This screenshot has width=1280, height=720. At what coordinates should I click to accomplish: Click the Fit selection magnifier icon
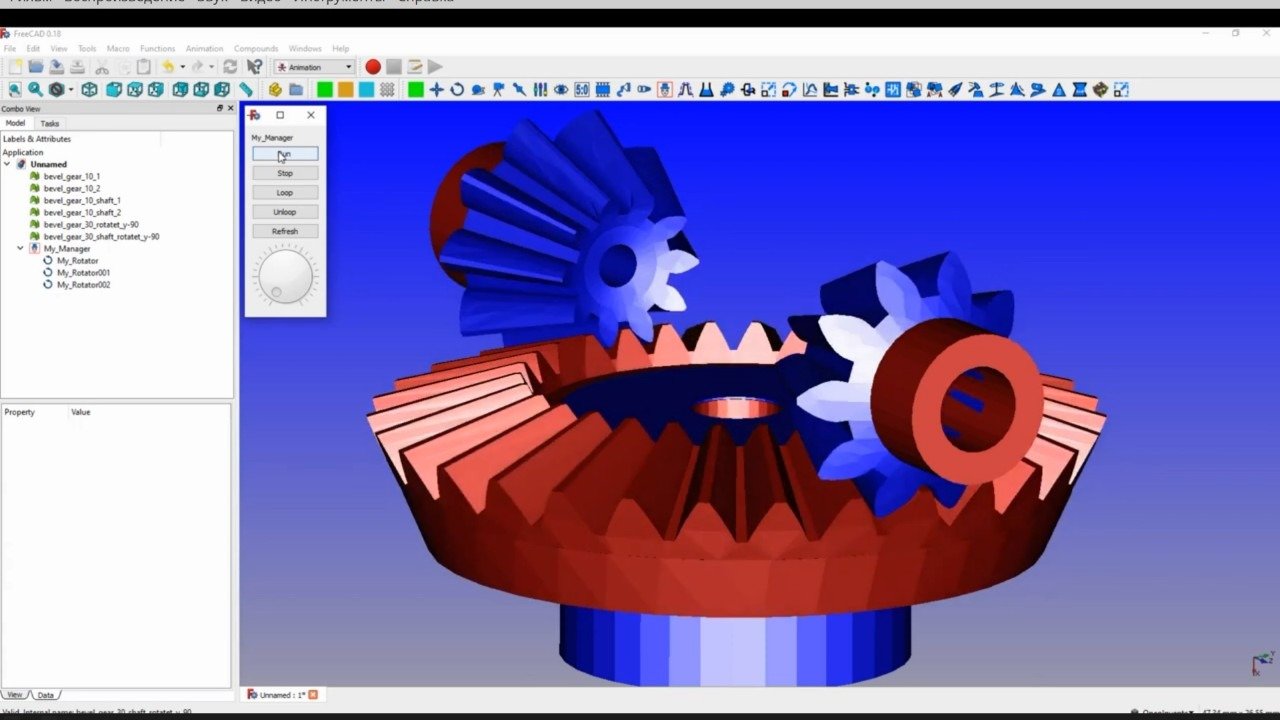click(36, 90)
